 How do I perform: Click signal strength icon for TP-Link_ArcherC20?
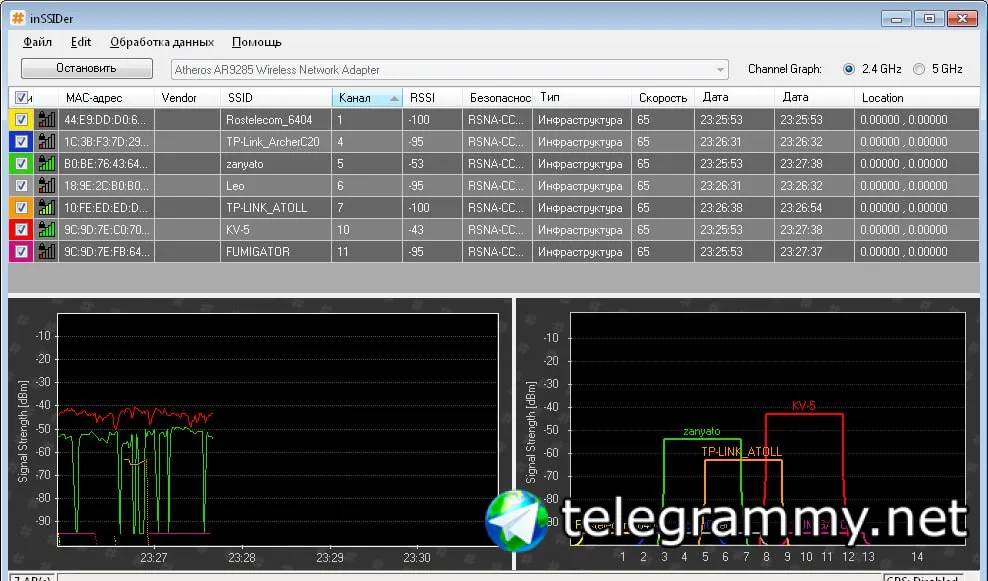[x=47, y=141]
